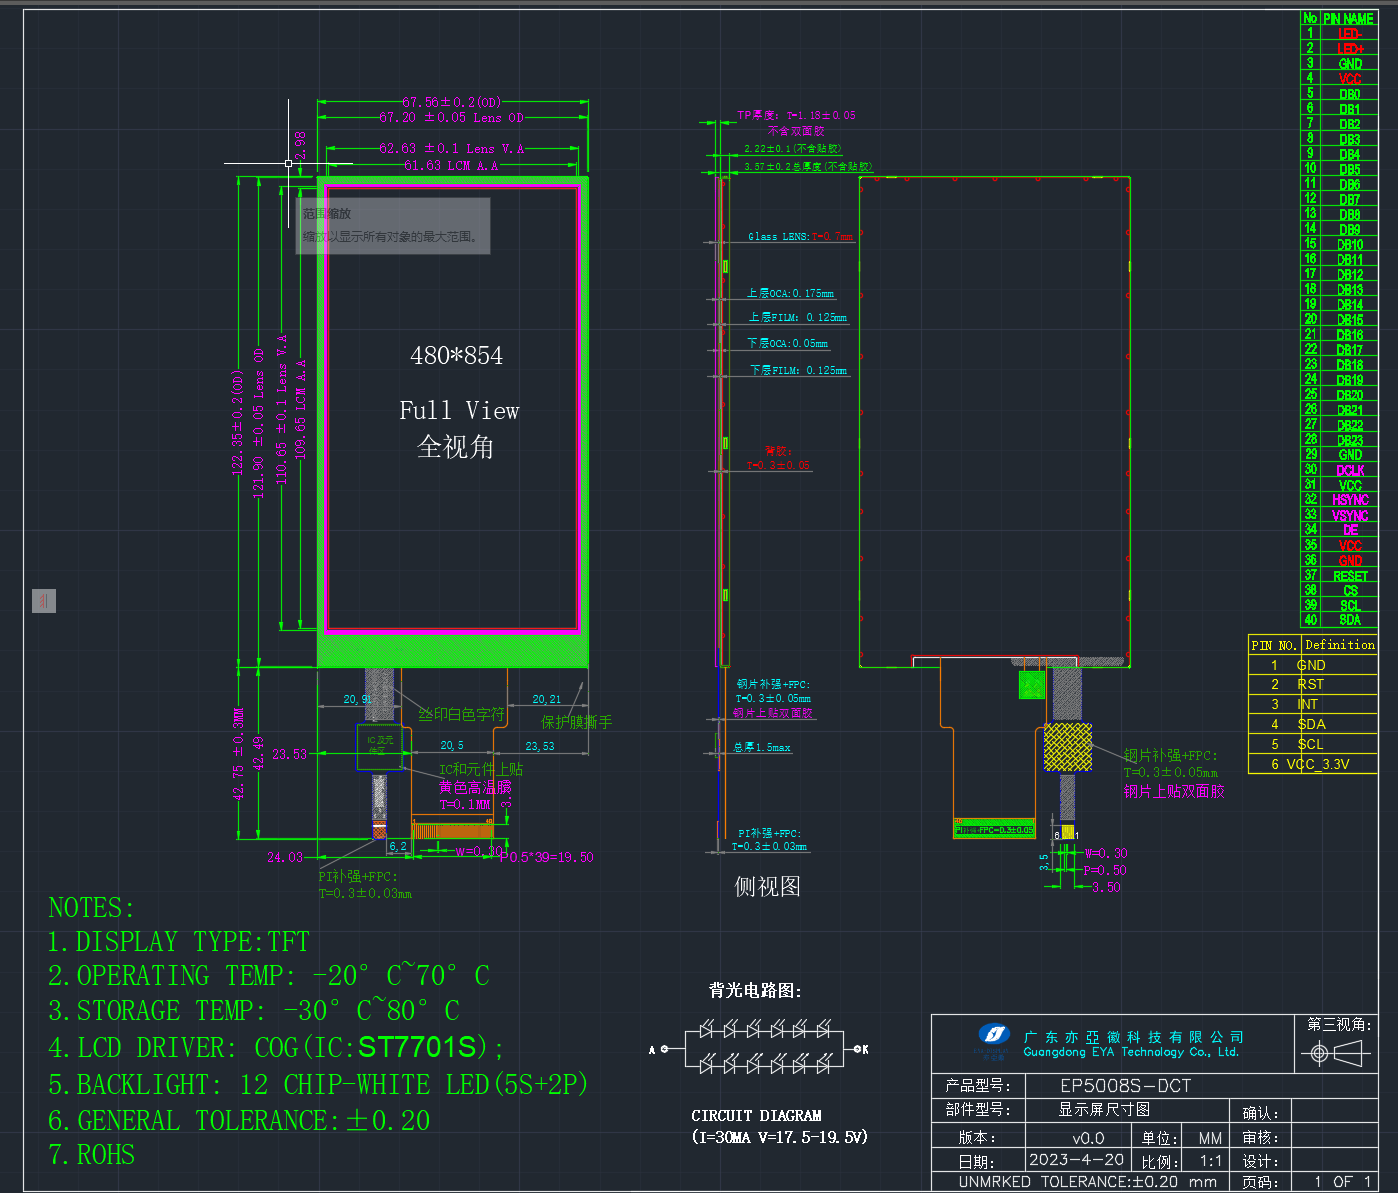Click the "PIN NAME" table header
The height and width of the screenshot is (1193, 1398).
(1349, 18)
